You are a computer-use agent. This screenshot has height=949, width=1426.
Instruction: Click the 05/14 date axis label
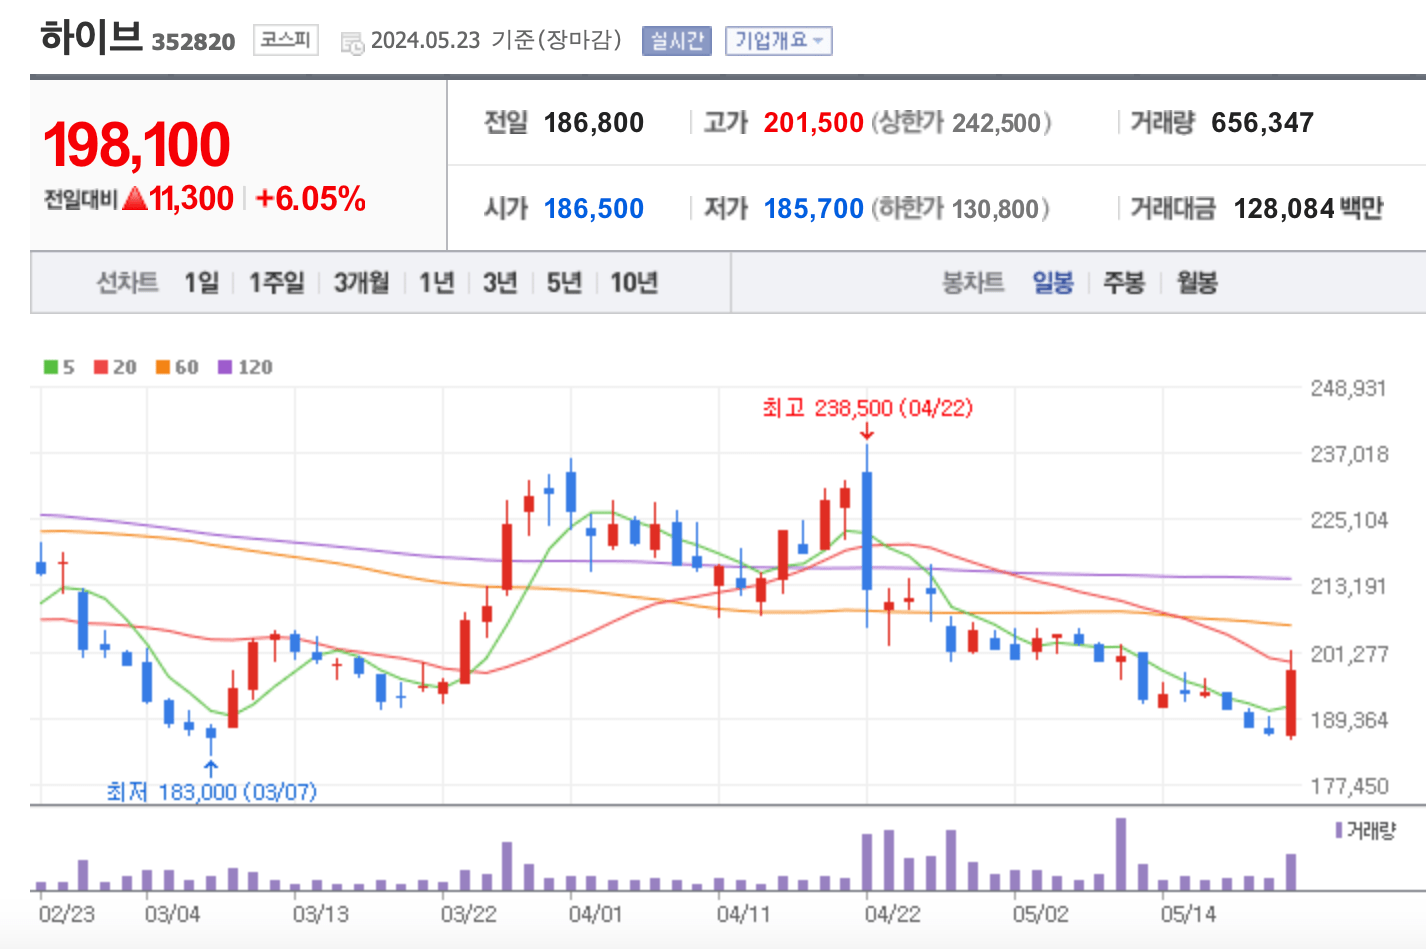pos(1188,914)
